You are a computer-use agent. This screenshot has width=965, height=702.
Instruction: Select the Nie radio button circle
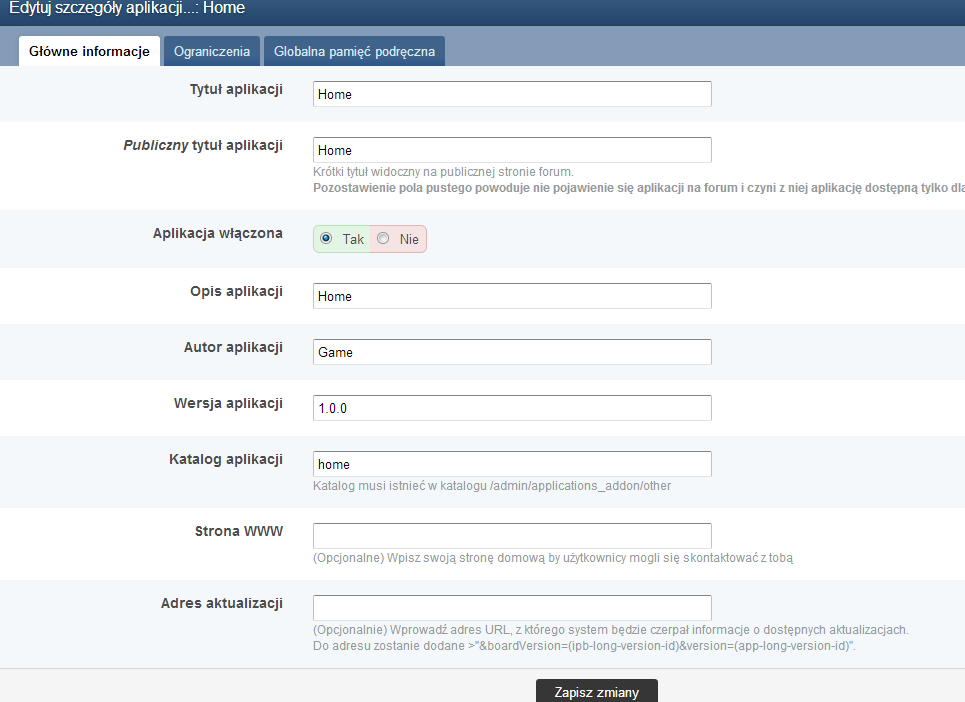tap(383, 239)
